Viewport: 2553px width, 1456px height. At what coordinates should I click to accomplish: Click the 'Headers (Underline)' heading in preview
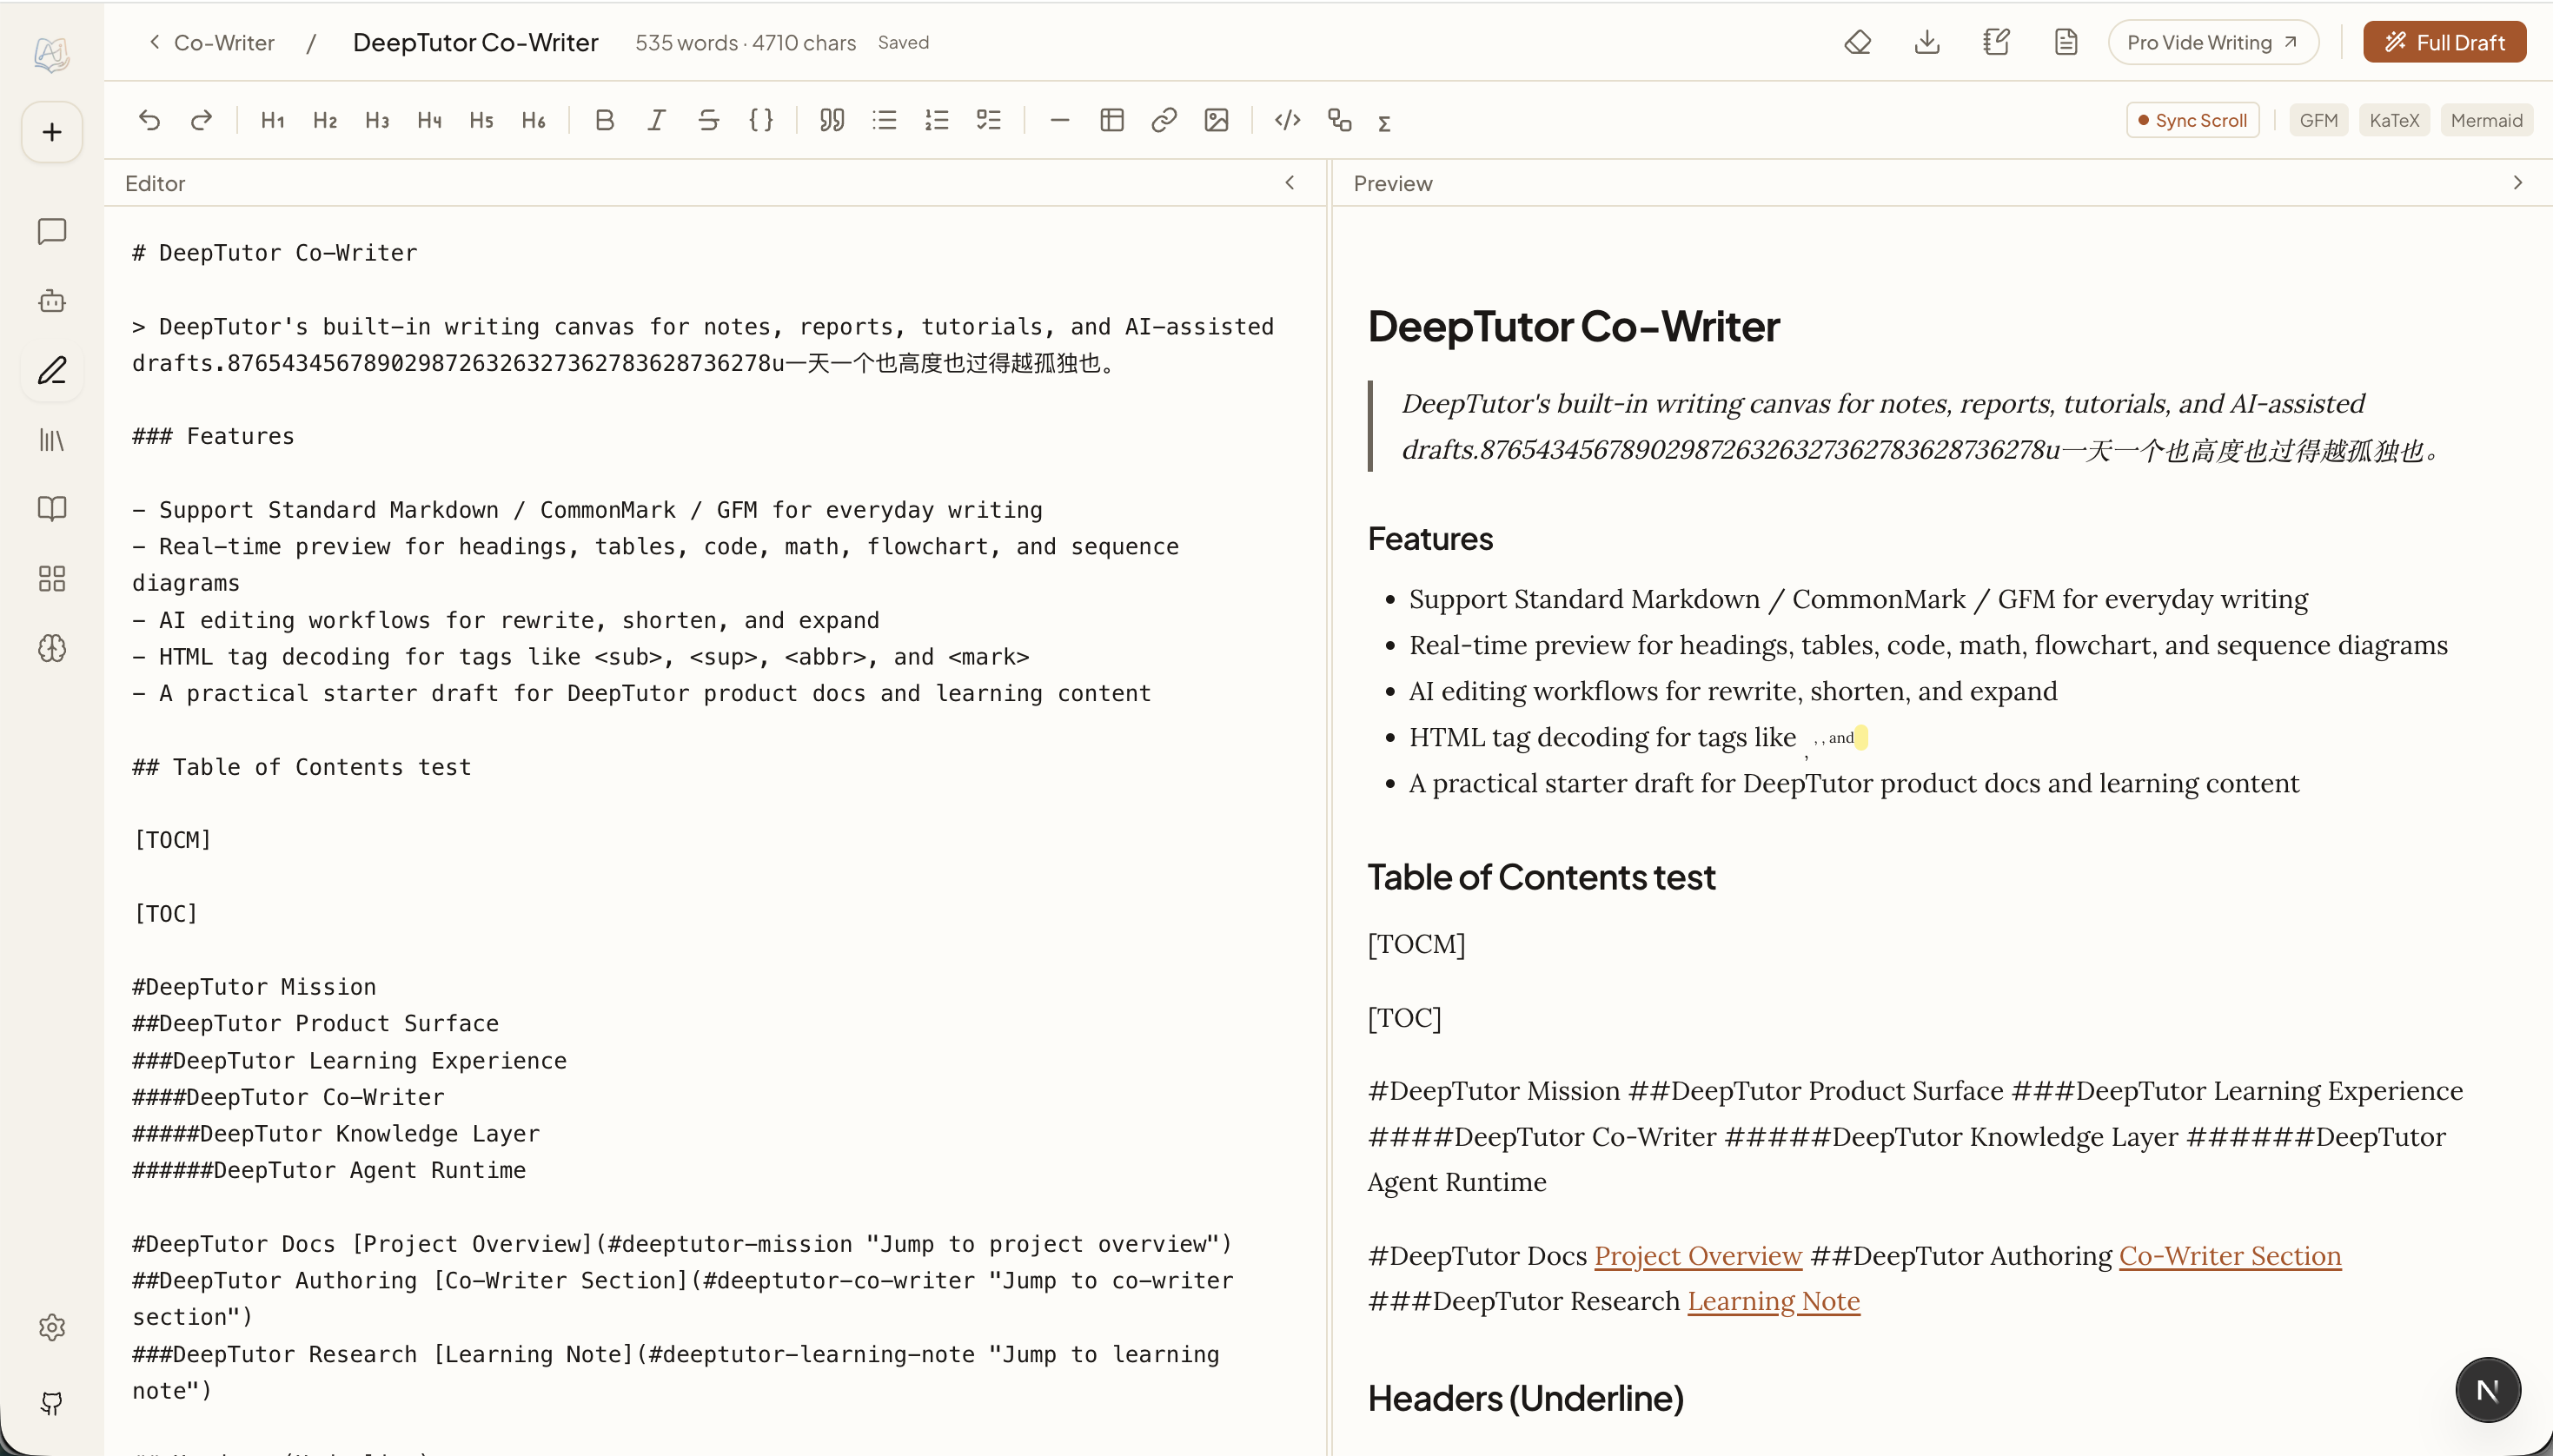pos(1526,1398)
